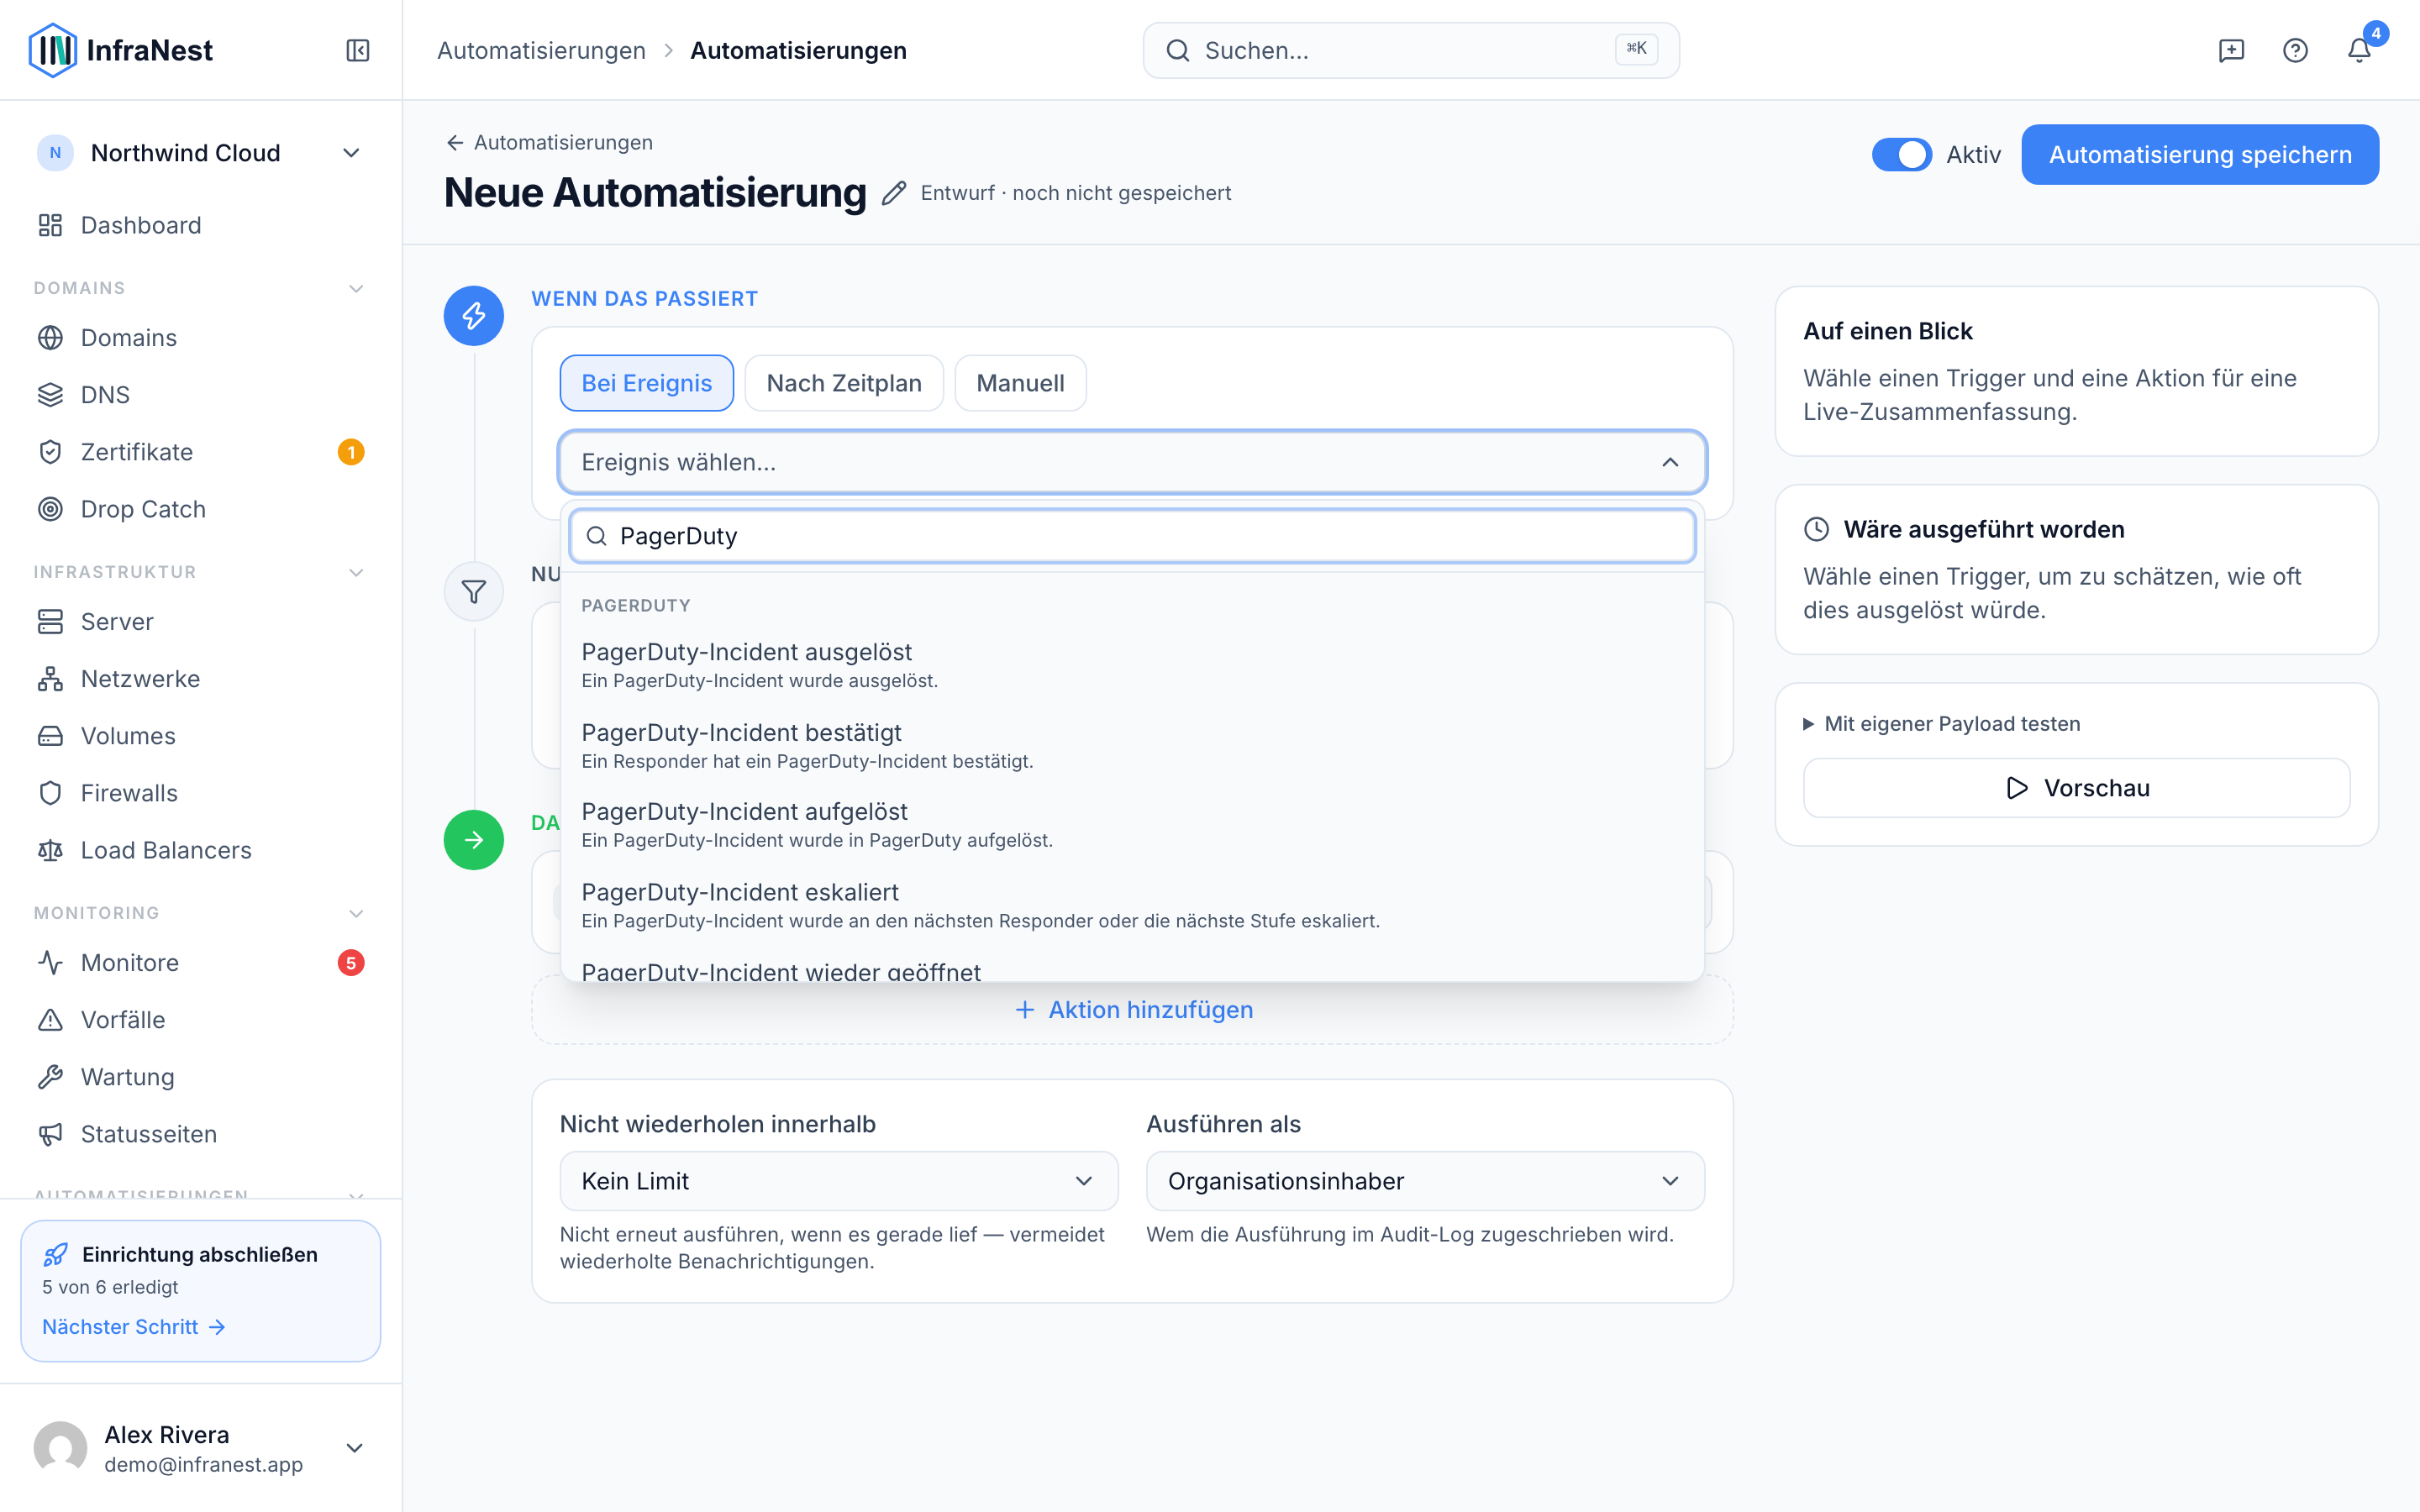
Task: Click the Wäre ausgeführt worden clock icon
Action: pyautogui.click(x=1816, y=529)
